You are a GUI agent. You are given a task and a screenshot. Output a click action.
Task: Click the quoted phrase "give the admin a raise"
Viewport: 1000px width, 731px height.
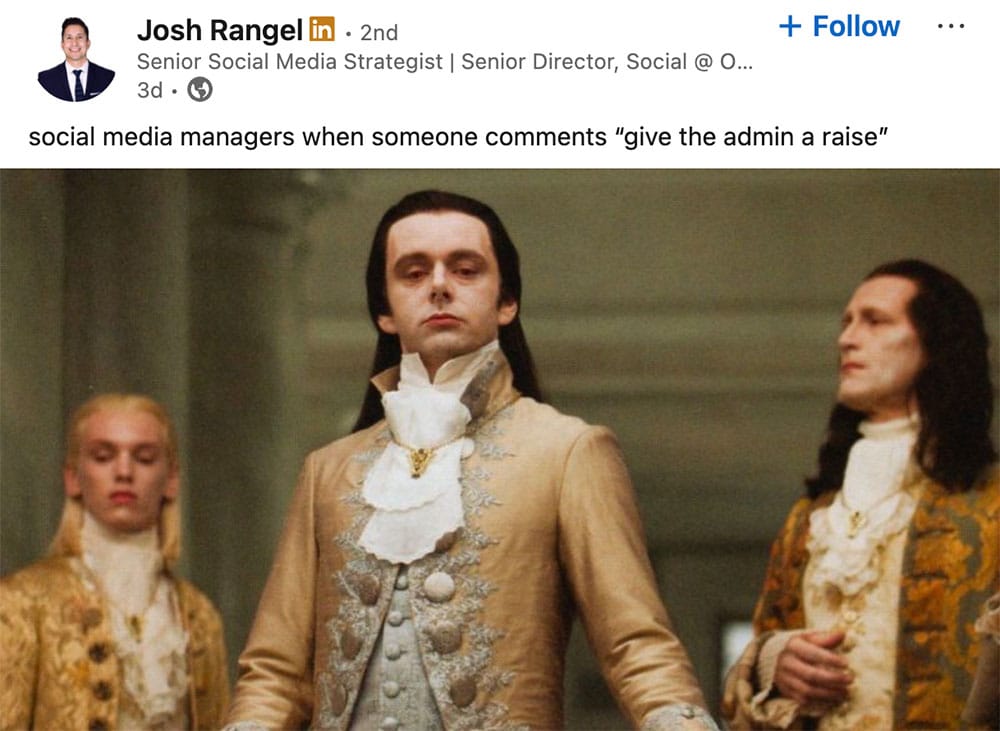coord(751,137)
